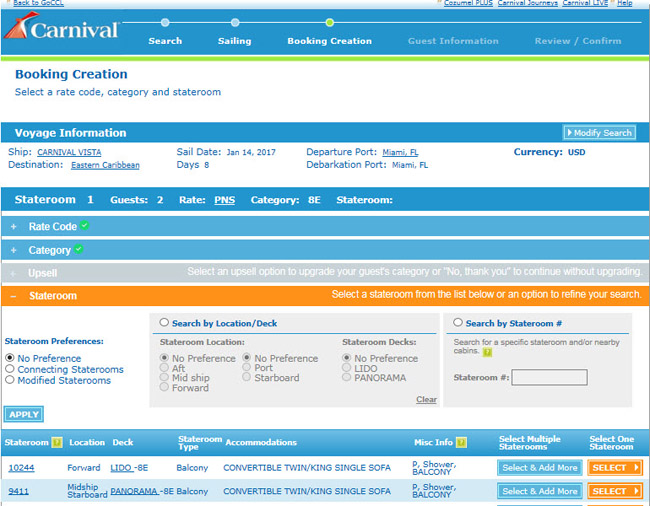Open CARNIVAL VISTA ship link

(69, 153)
